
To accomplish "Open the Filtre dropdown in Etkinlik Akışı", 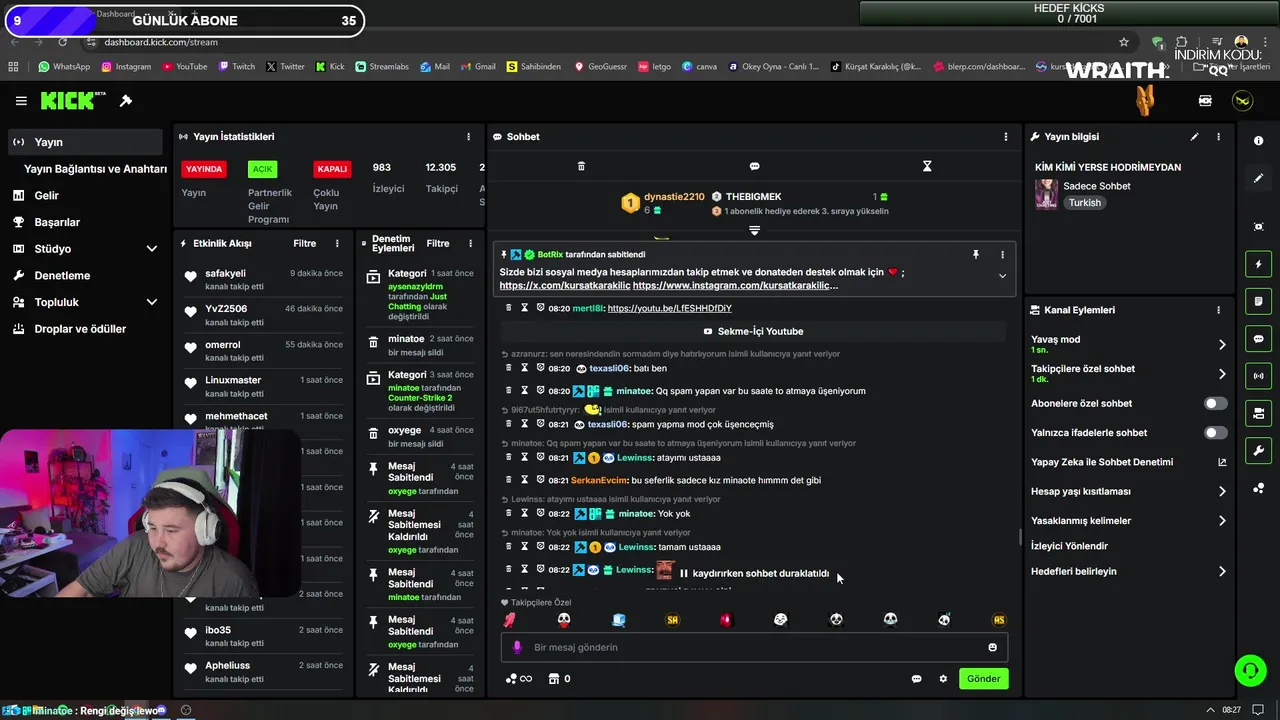I will 304,243.
